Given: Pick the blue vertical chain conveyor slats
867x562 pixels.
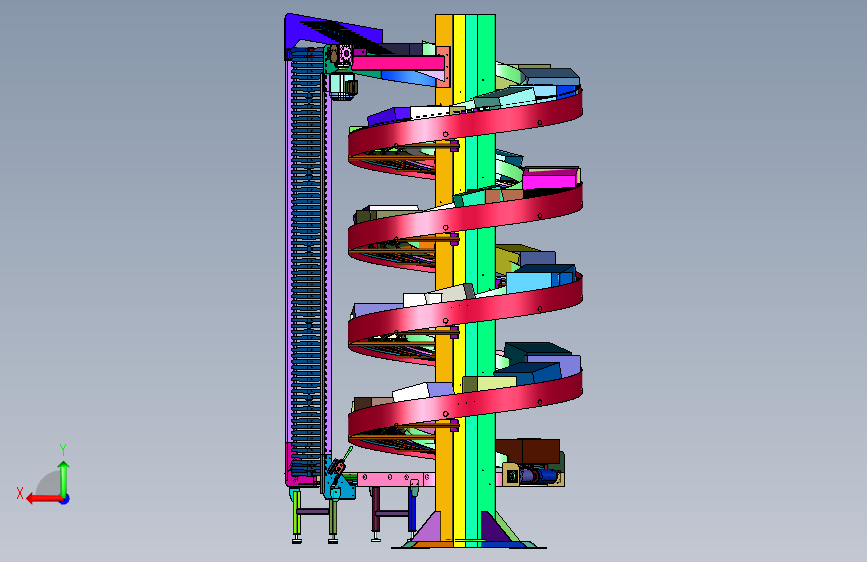Looking at the screenshot, I should coord(306,260).
